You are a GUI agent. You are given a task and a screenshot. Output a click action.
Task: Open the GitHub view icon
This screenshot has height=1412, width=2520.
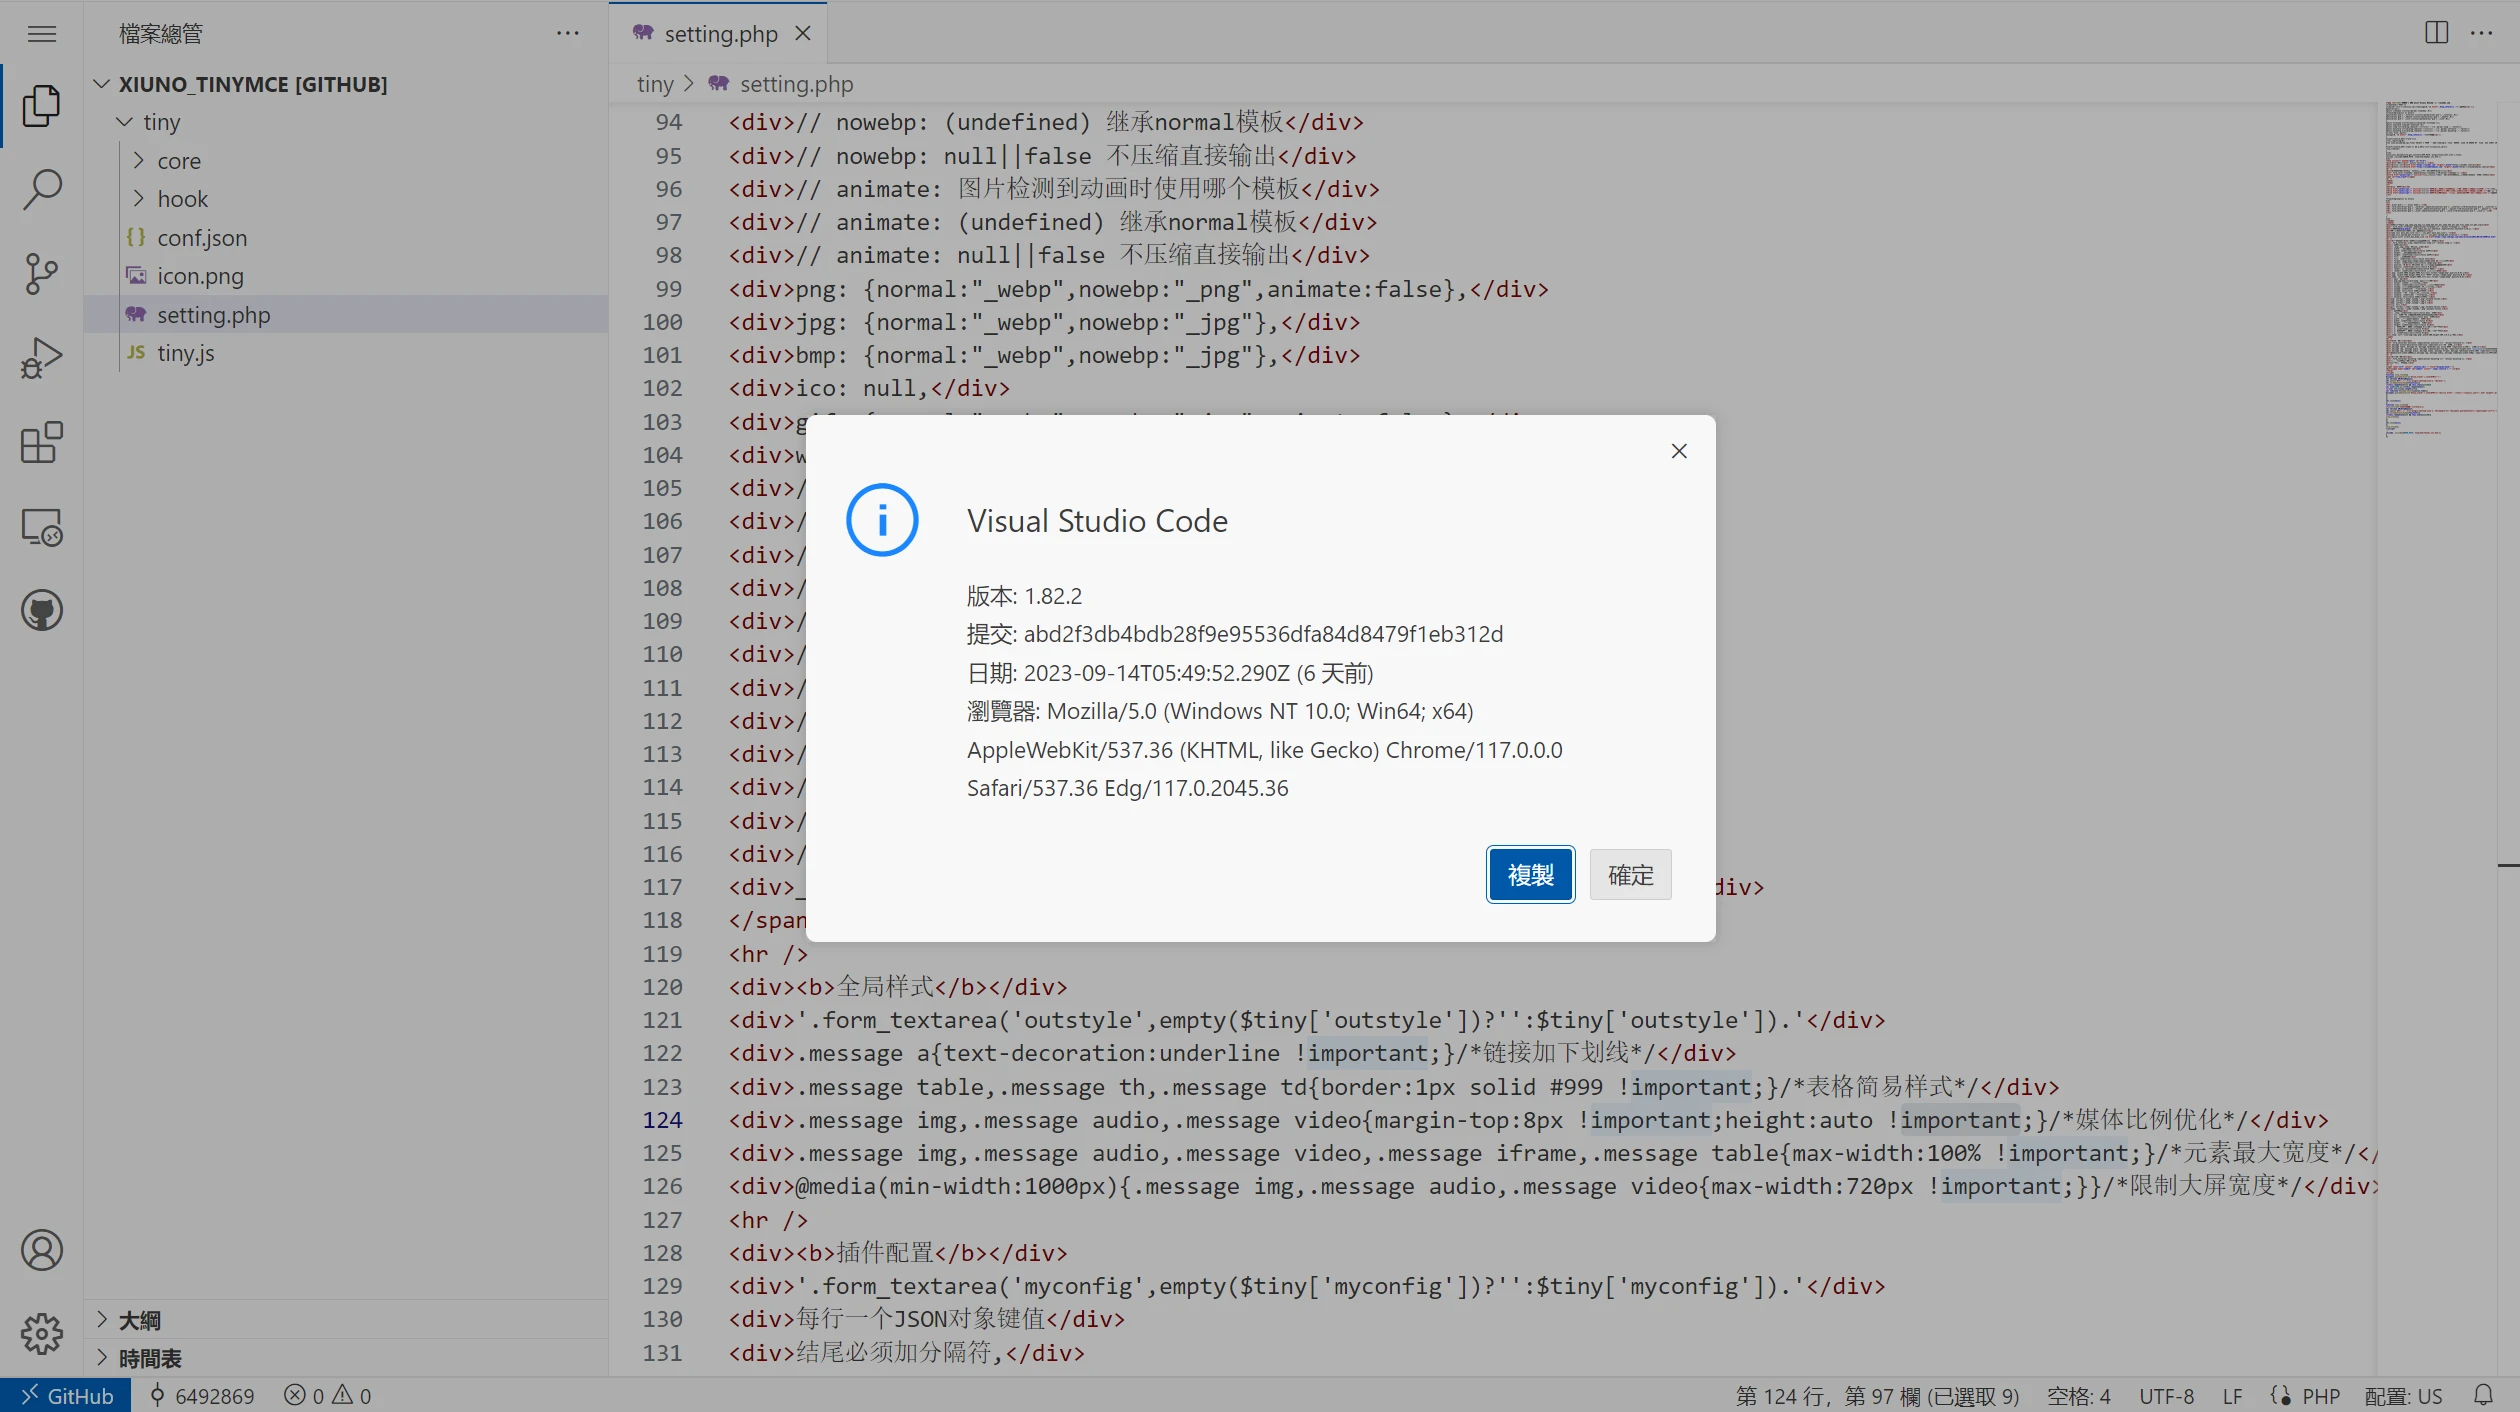(41, 610)
